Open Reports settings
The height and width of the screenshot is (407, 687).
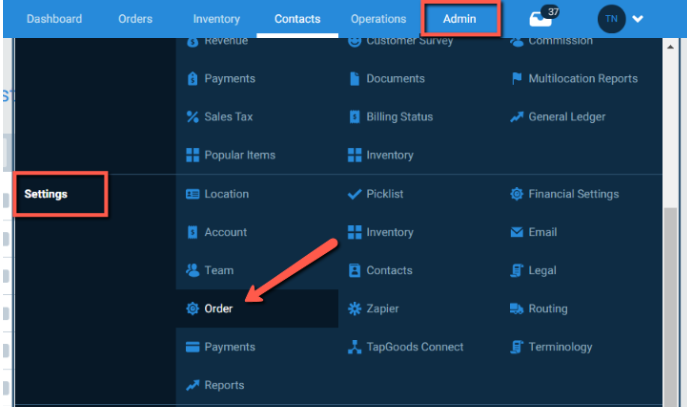[x=224, y=385]
